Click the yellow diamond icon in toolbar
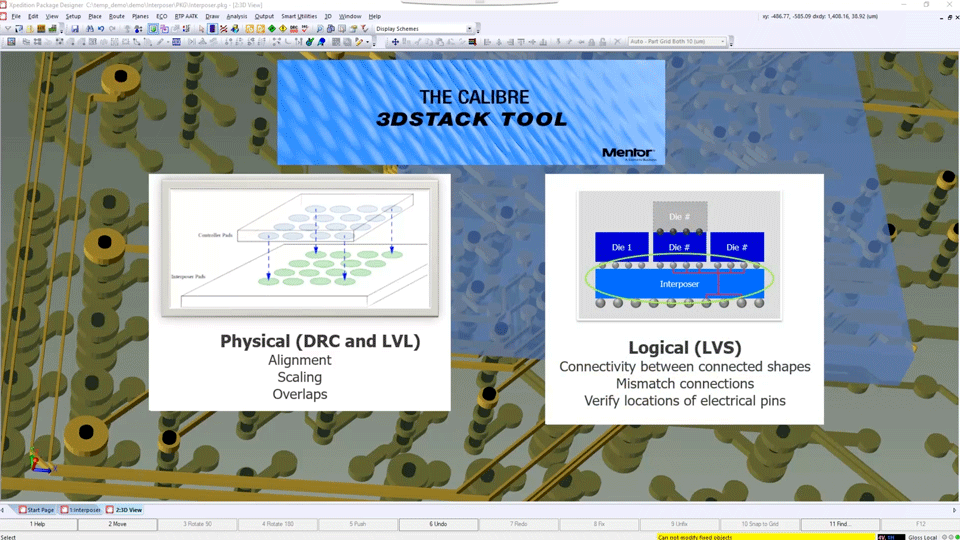 [x=283, y=29]
